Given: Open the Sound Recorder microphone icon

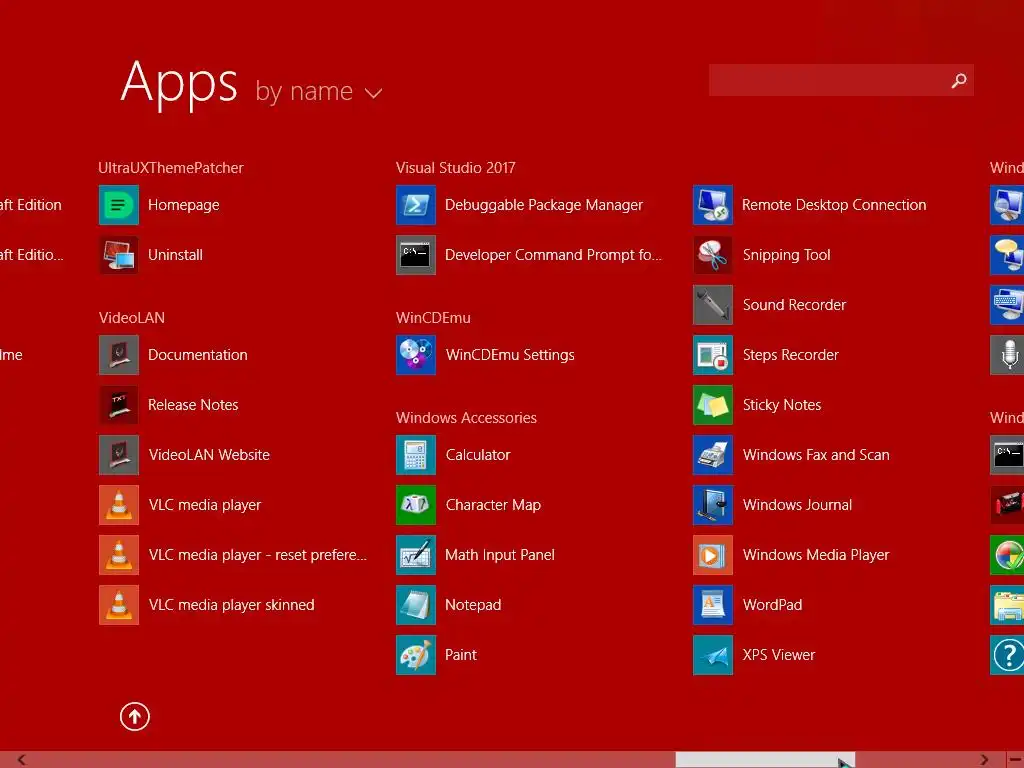Looking at the screenshot, I should click(713, 305).
